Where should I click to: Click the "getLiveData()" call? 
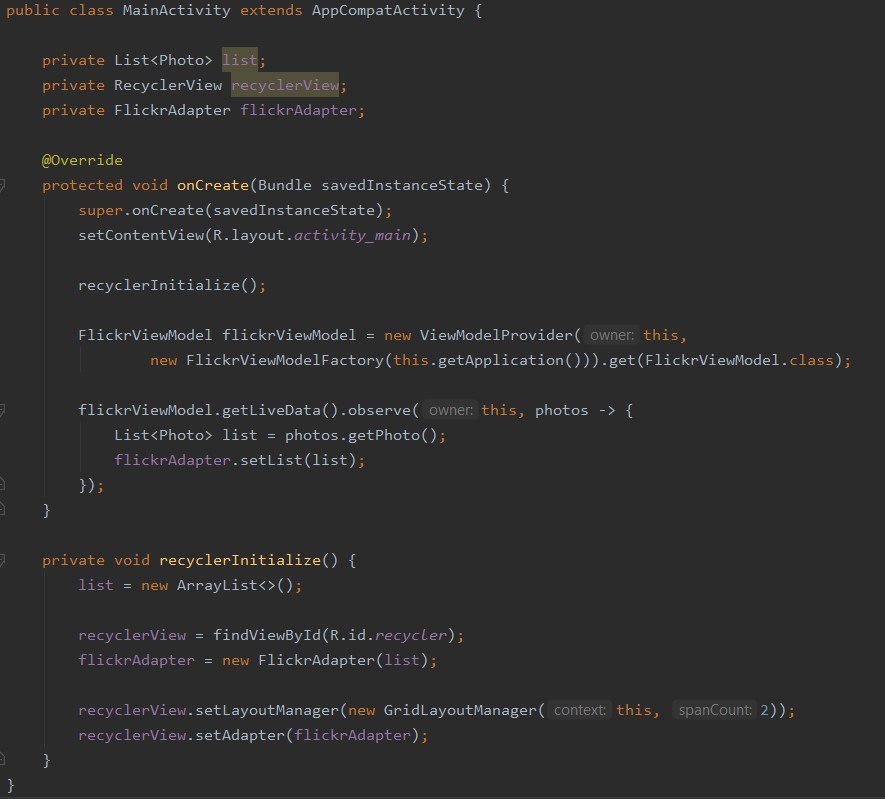(x=280, y=410)
